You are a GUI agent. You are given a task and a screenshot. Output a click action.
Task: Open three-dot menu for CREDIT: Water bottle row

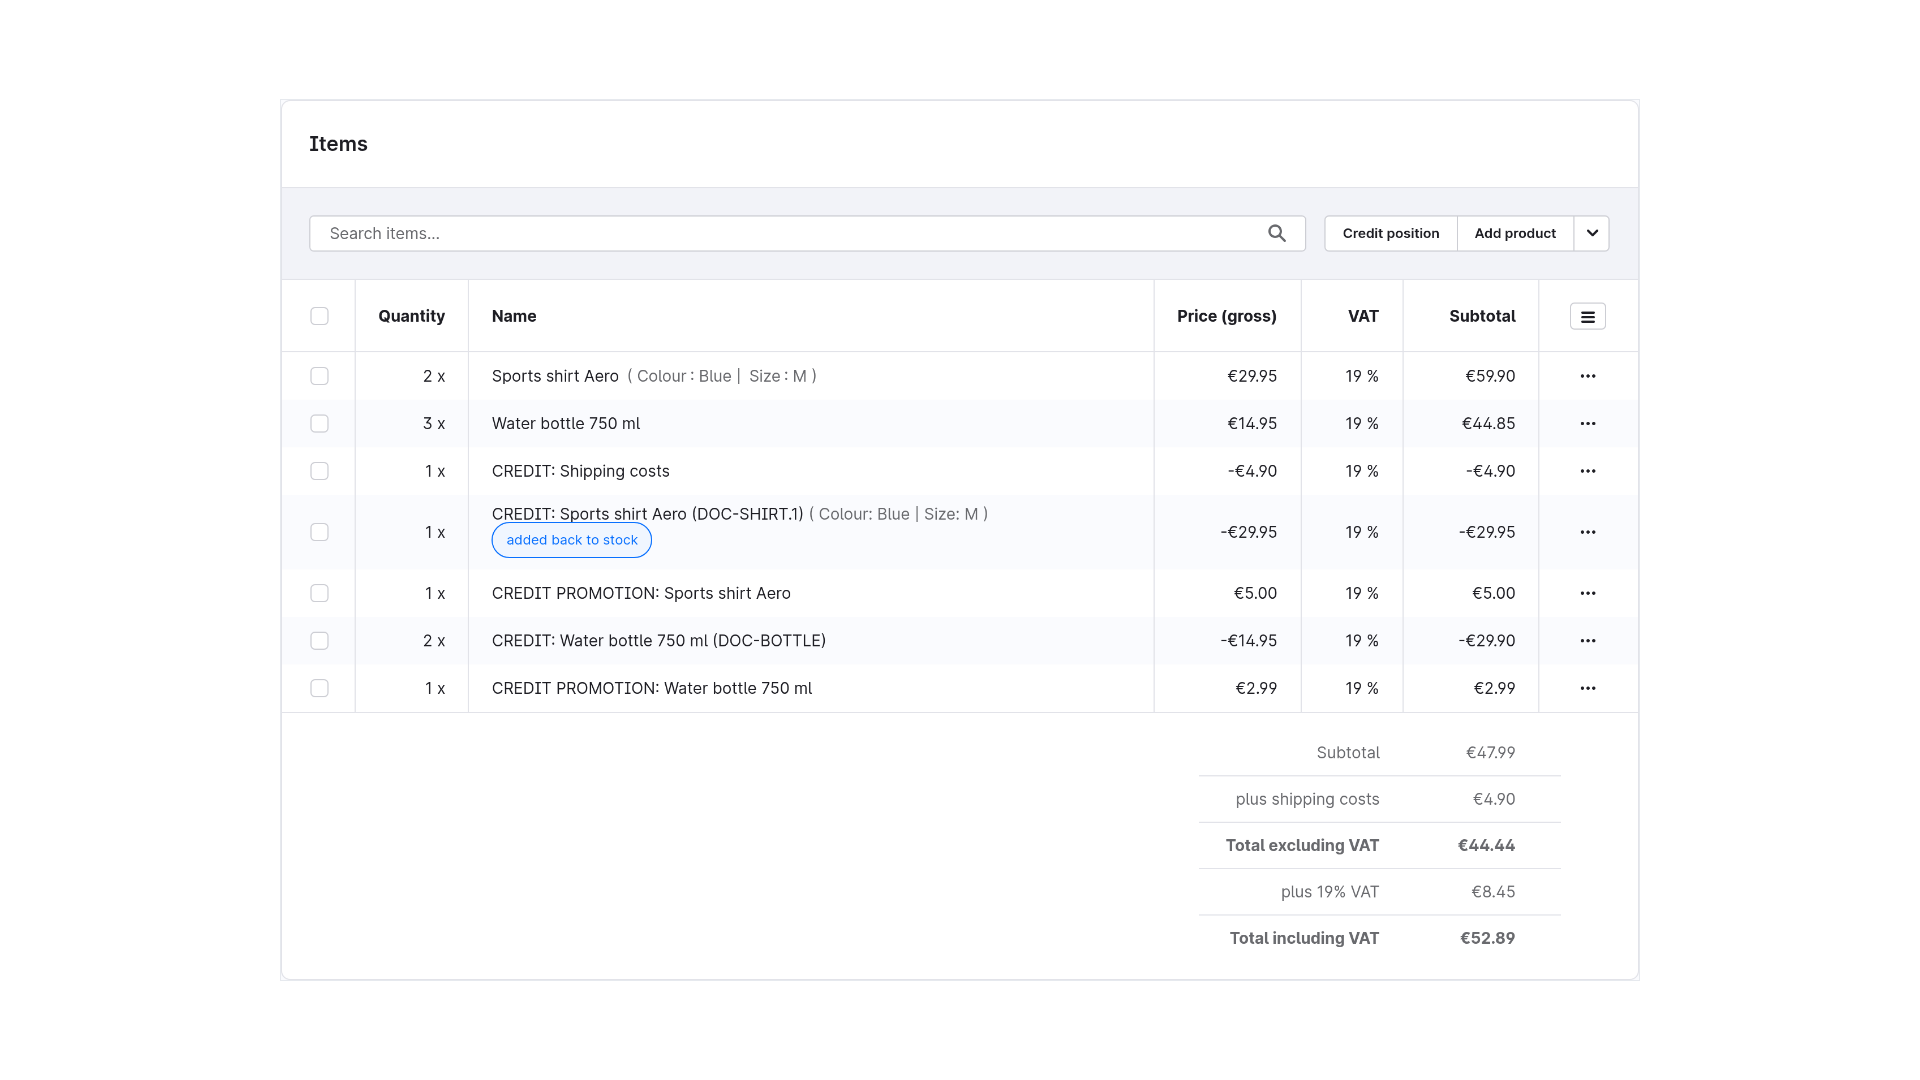[1588, 640]
